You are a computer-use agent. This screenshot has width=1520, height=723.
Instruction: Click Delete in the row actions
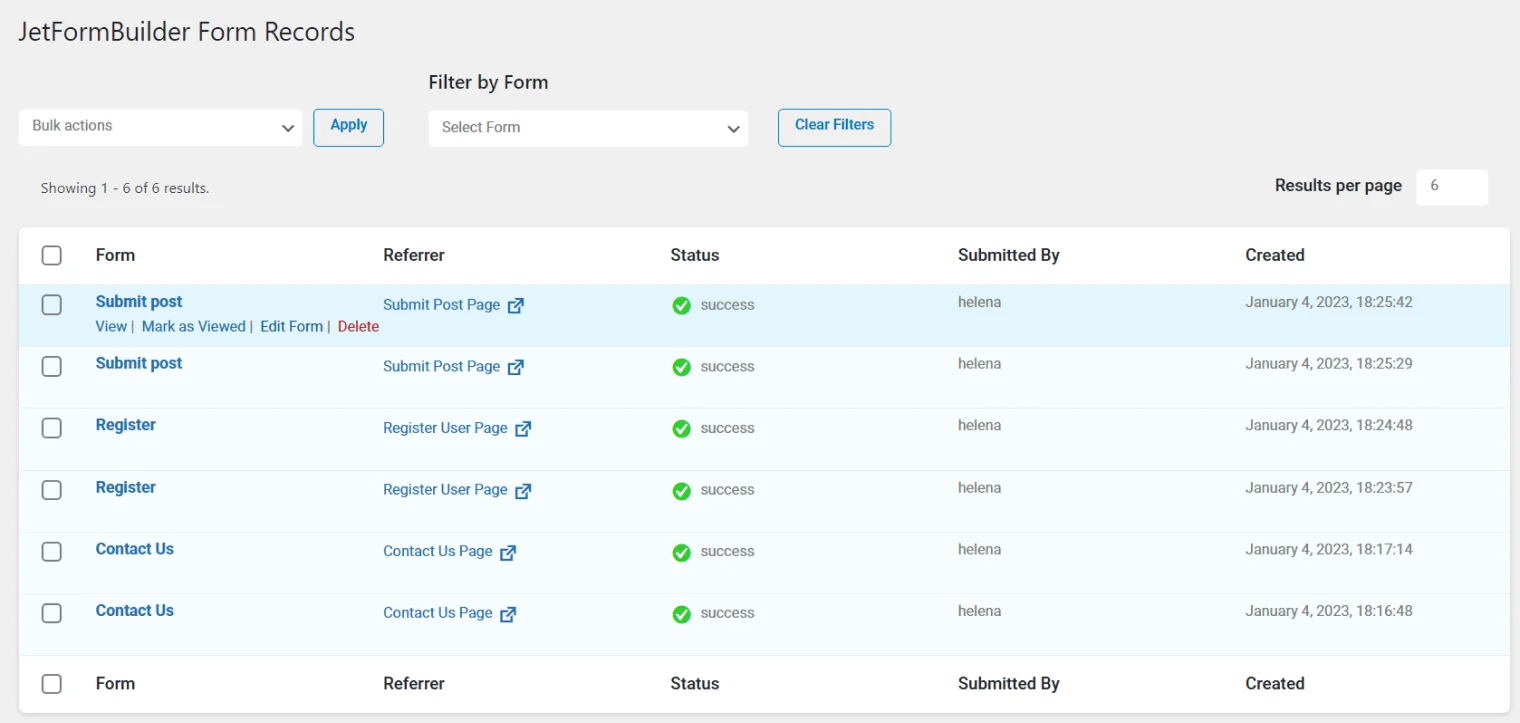[358, 327]
